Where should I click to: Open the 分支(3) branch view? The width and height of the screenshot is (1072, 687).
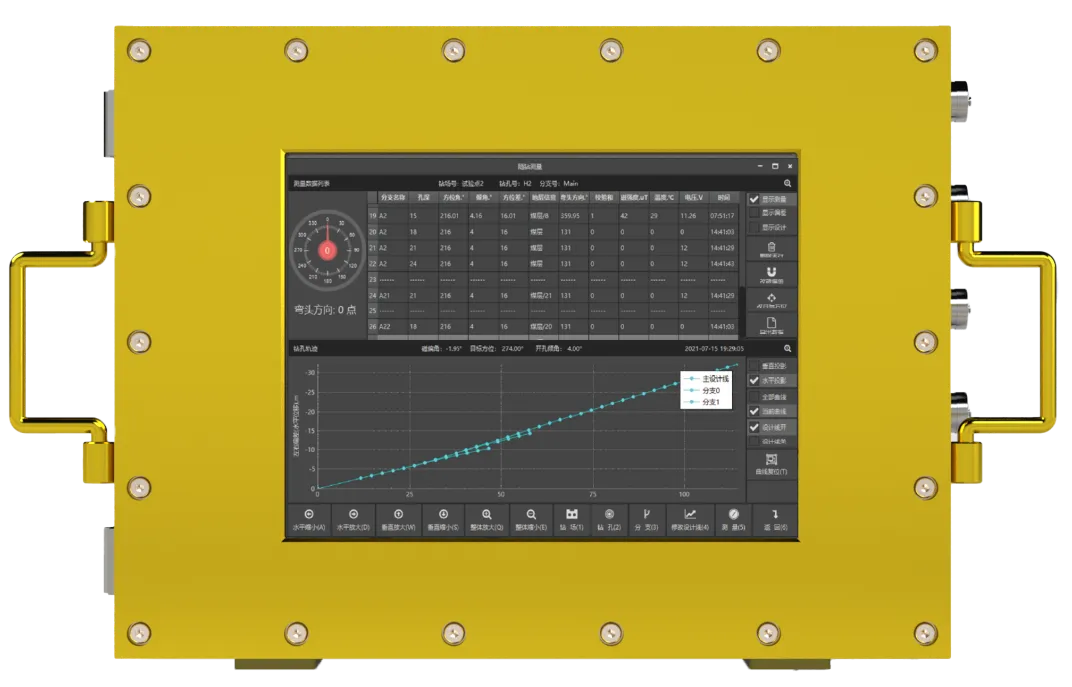[646, 520]
